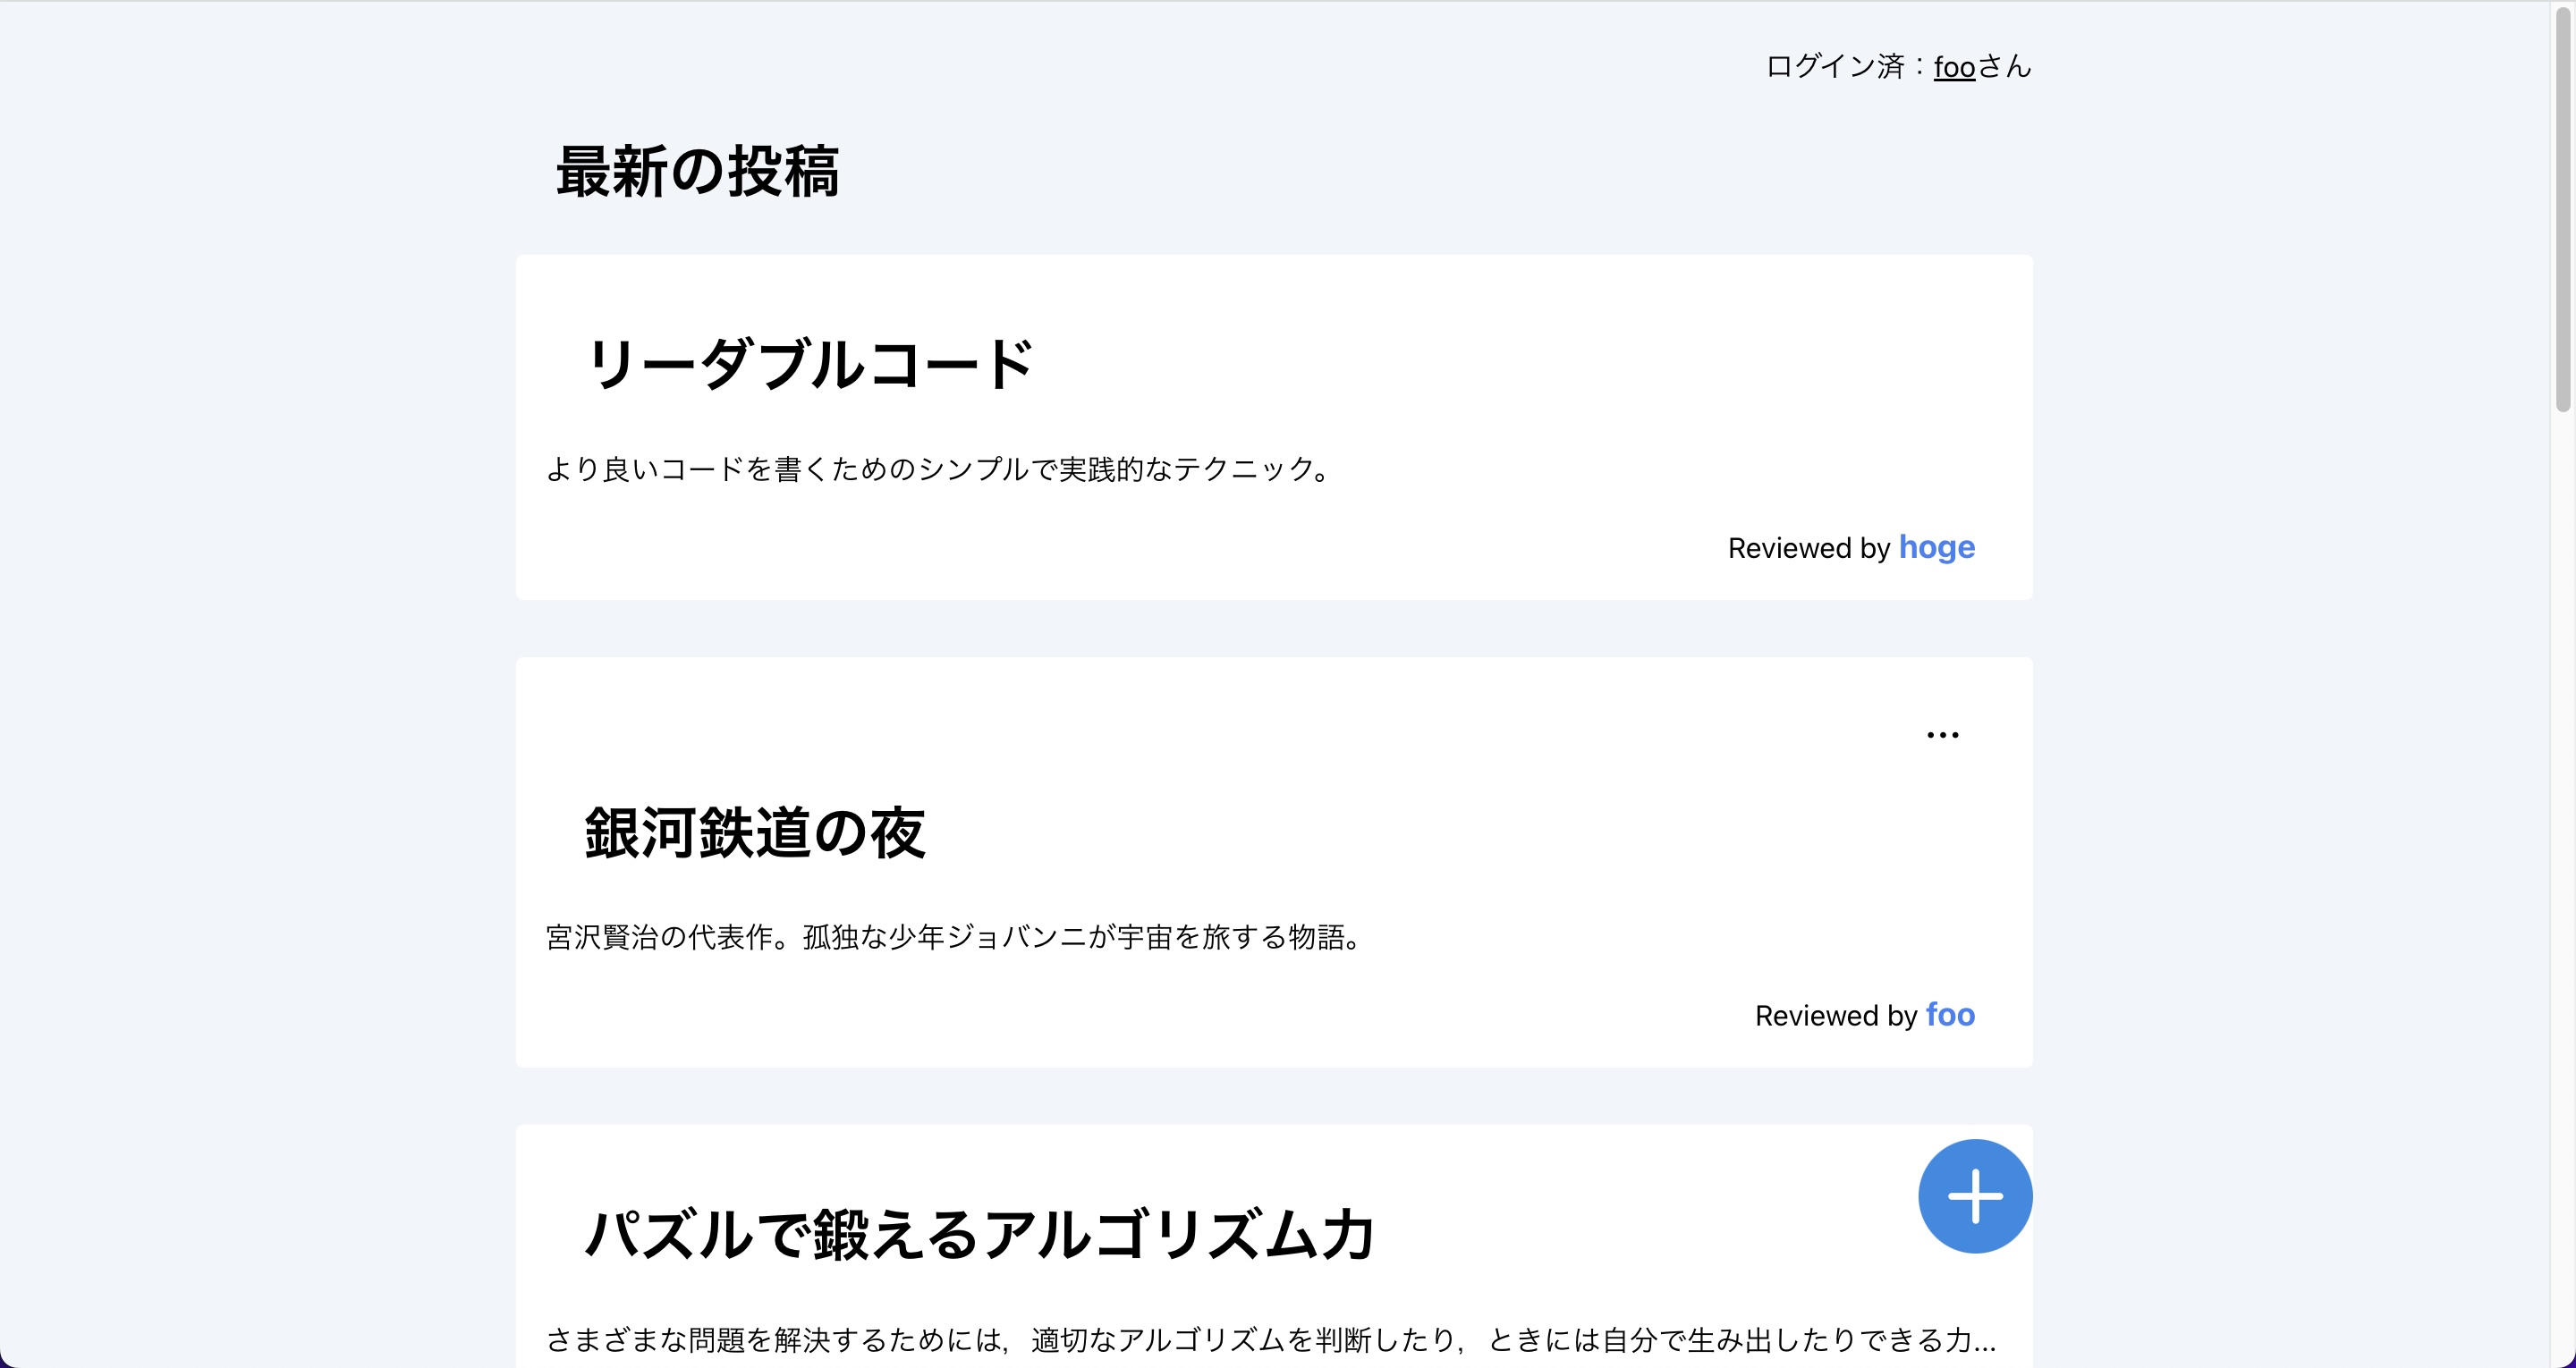Open reviewer hoge's profile link

(x=1936, y=548)
